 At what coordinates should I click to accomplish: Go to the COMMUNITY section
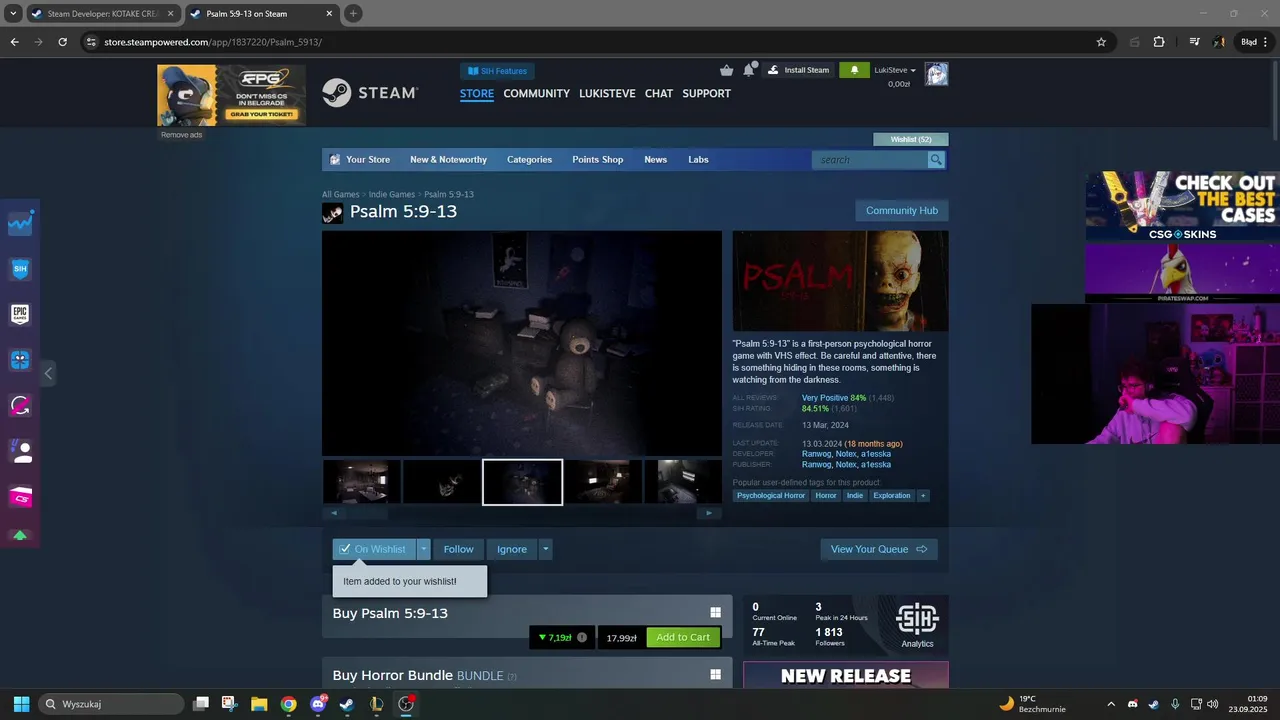[x=536, y=94]
